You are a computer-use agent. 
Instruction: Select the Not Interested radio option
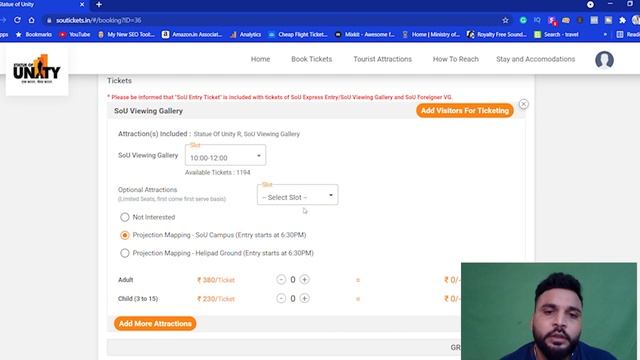pos(124,217)
